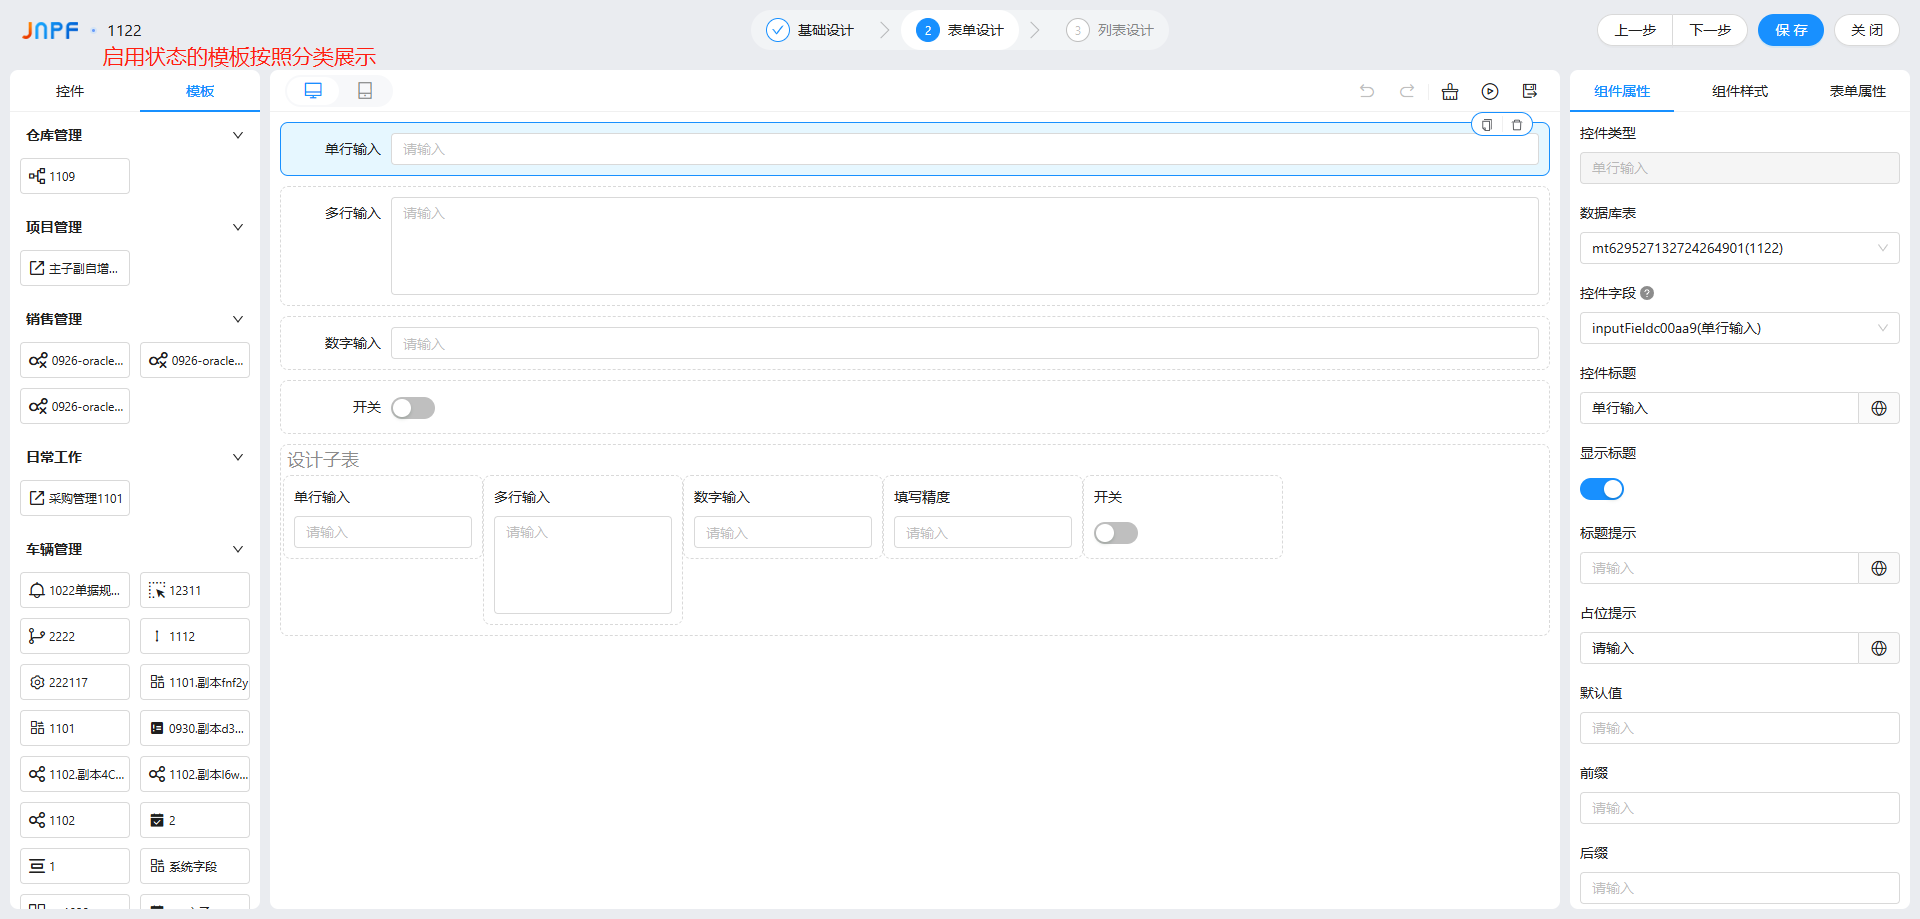Edit 控件标题 text field

click(x=1719, y=408)
